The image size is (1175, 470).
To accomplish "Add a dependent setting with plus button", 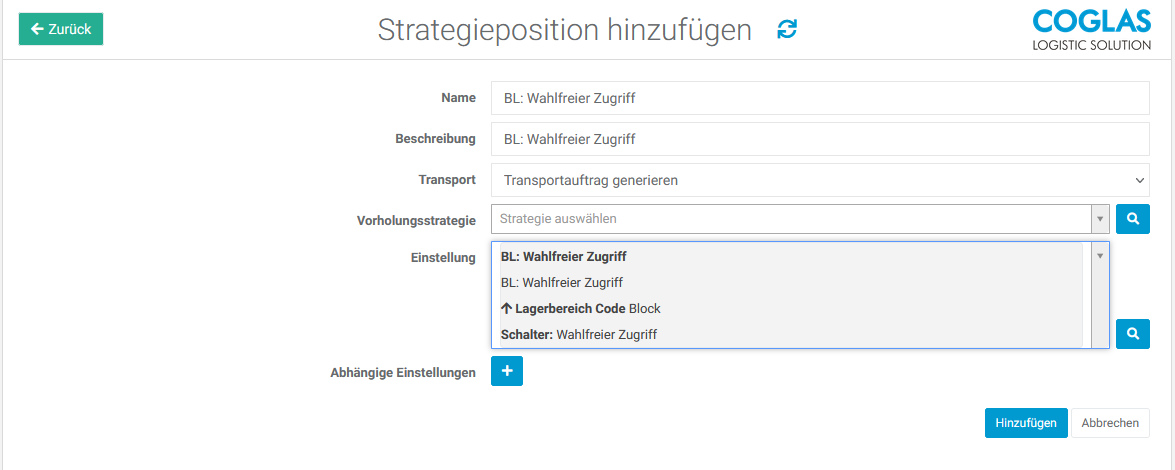I will coord(507,371).
